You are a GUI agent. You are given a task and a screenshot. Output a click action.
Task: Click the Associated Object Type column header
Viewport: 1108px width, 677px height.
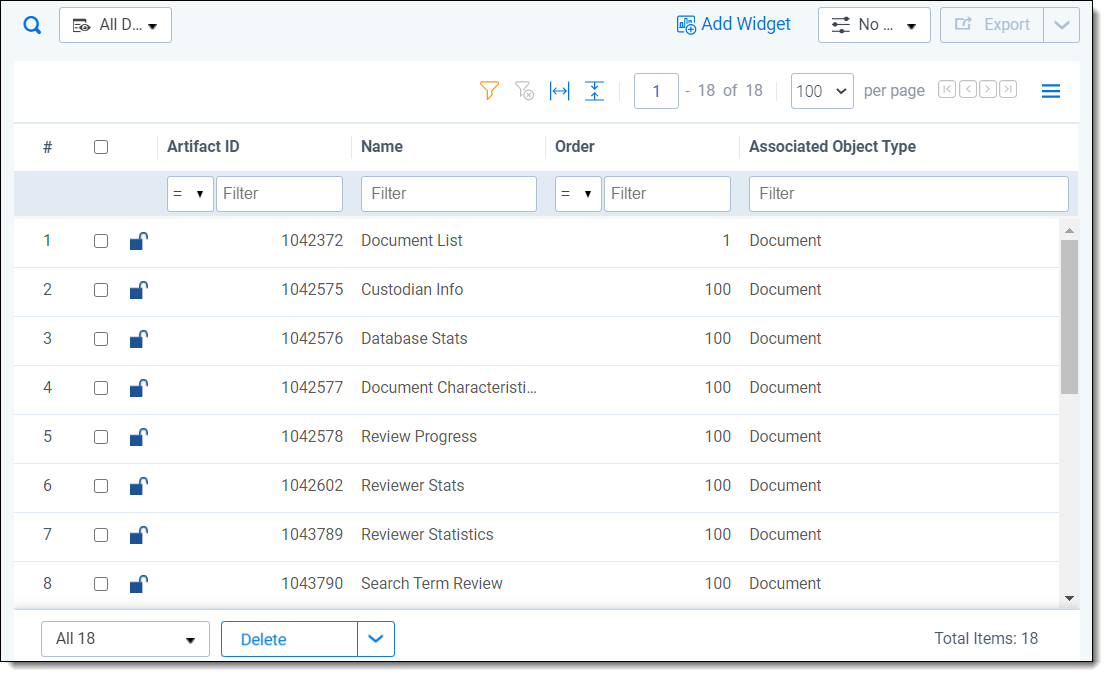(832, 147)
